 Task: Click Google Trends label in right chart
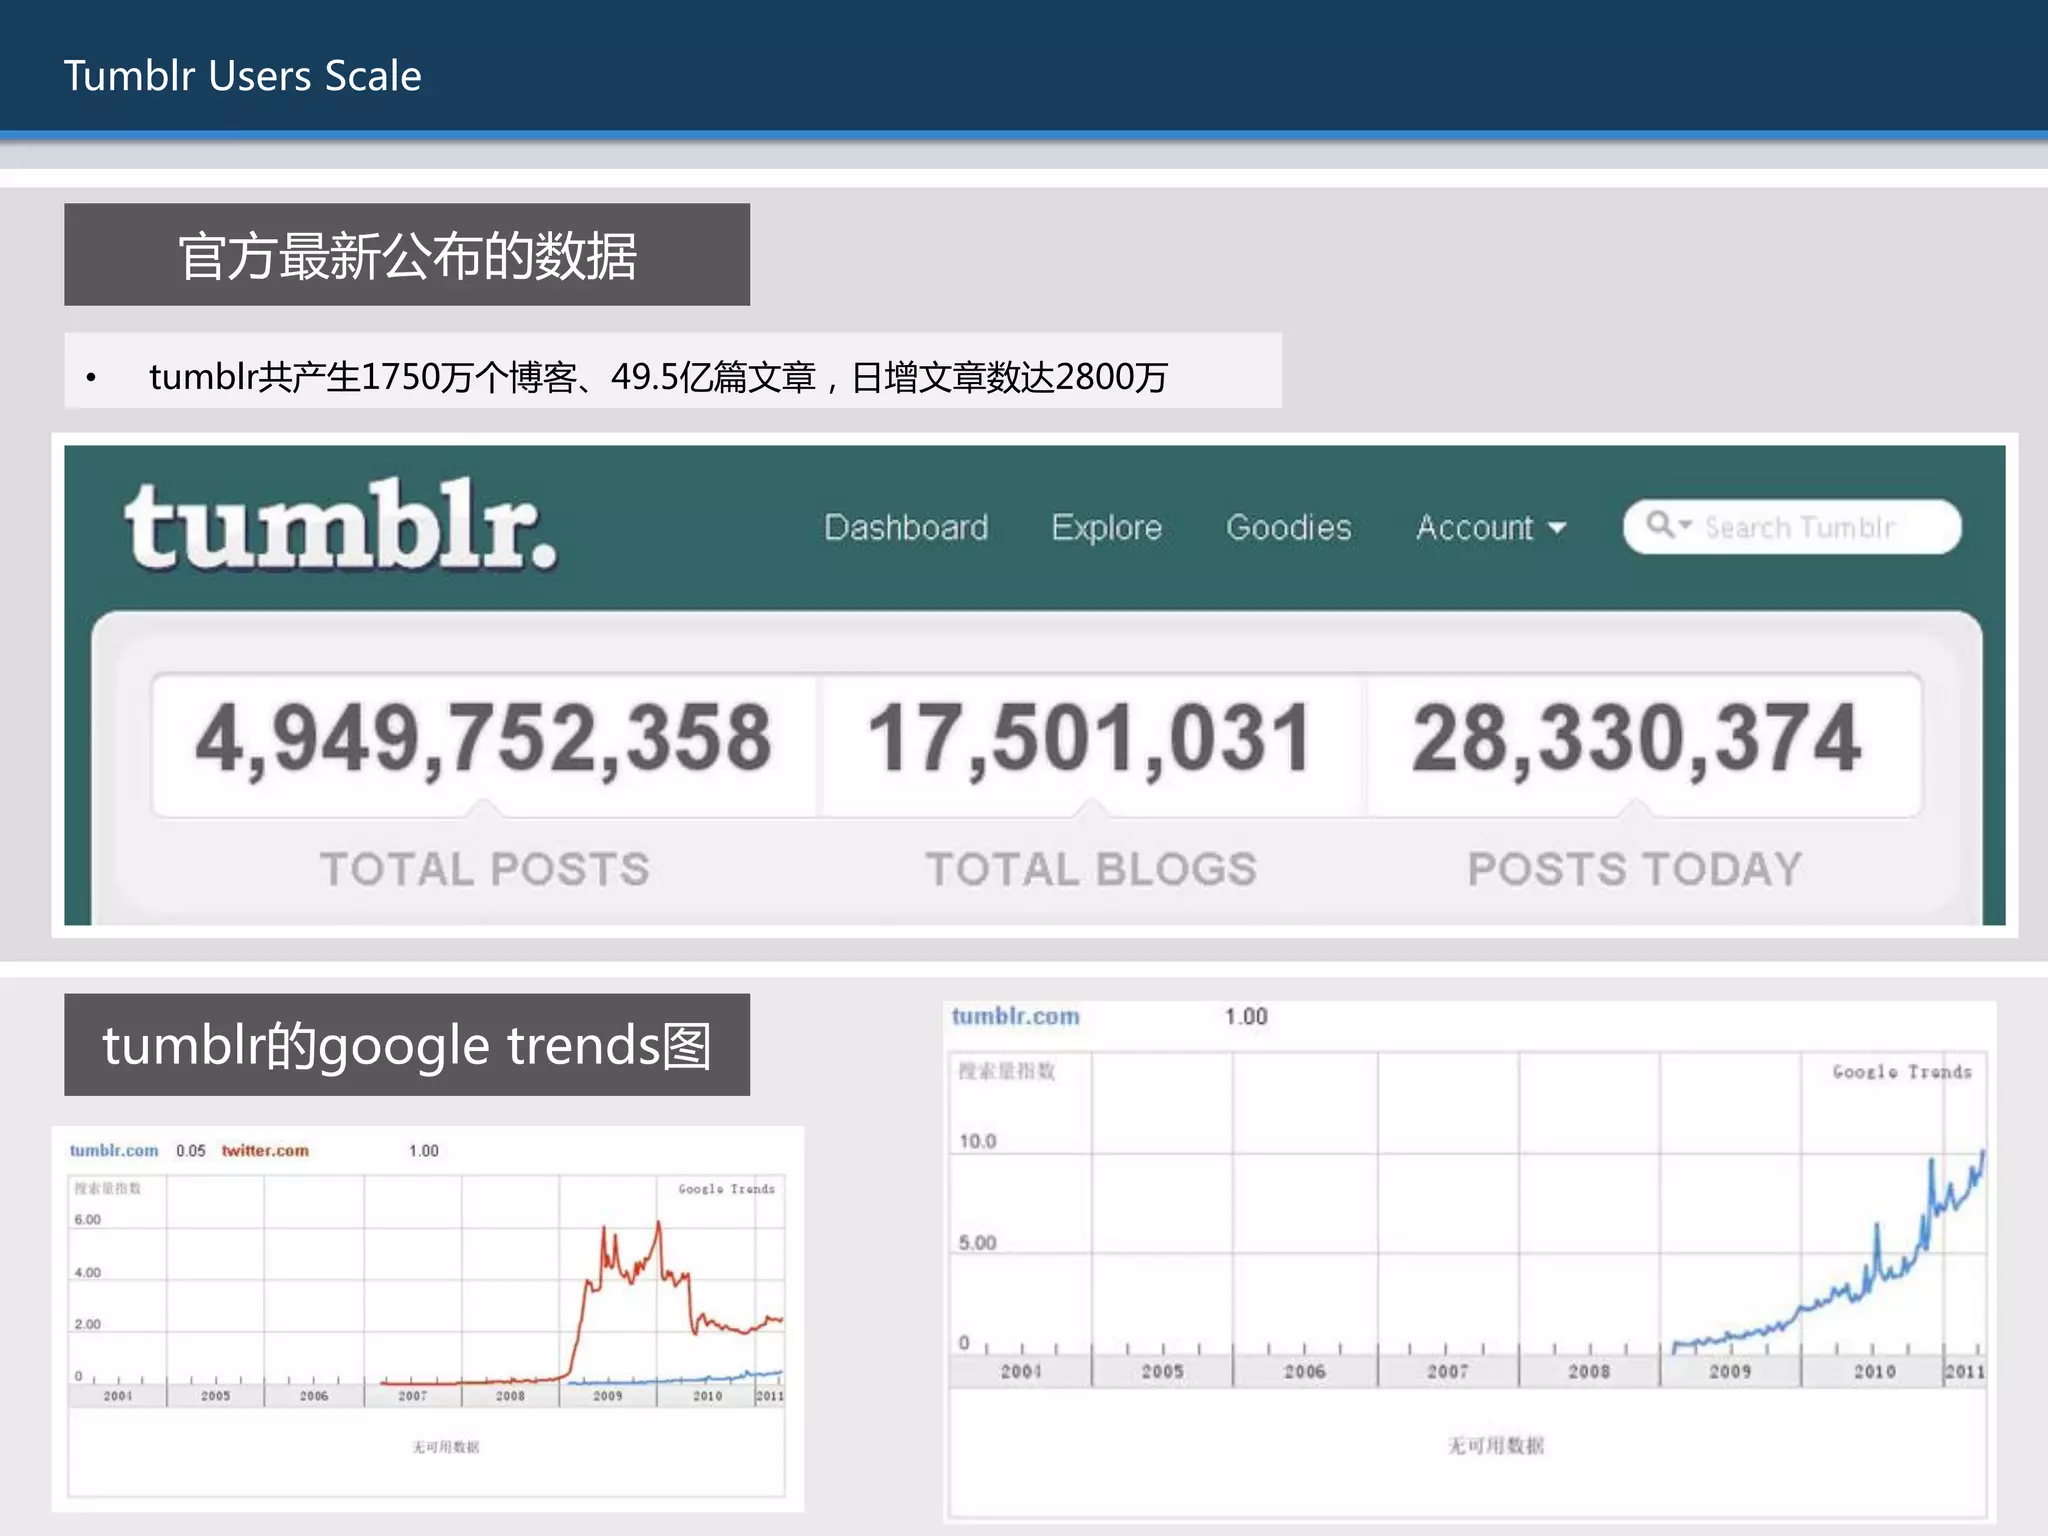tap(1902, 1072)
